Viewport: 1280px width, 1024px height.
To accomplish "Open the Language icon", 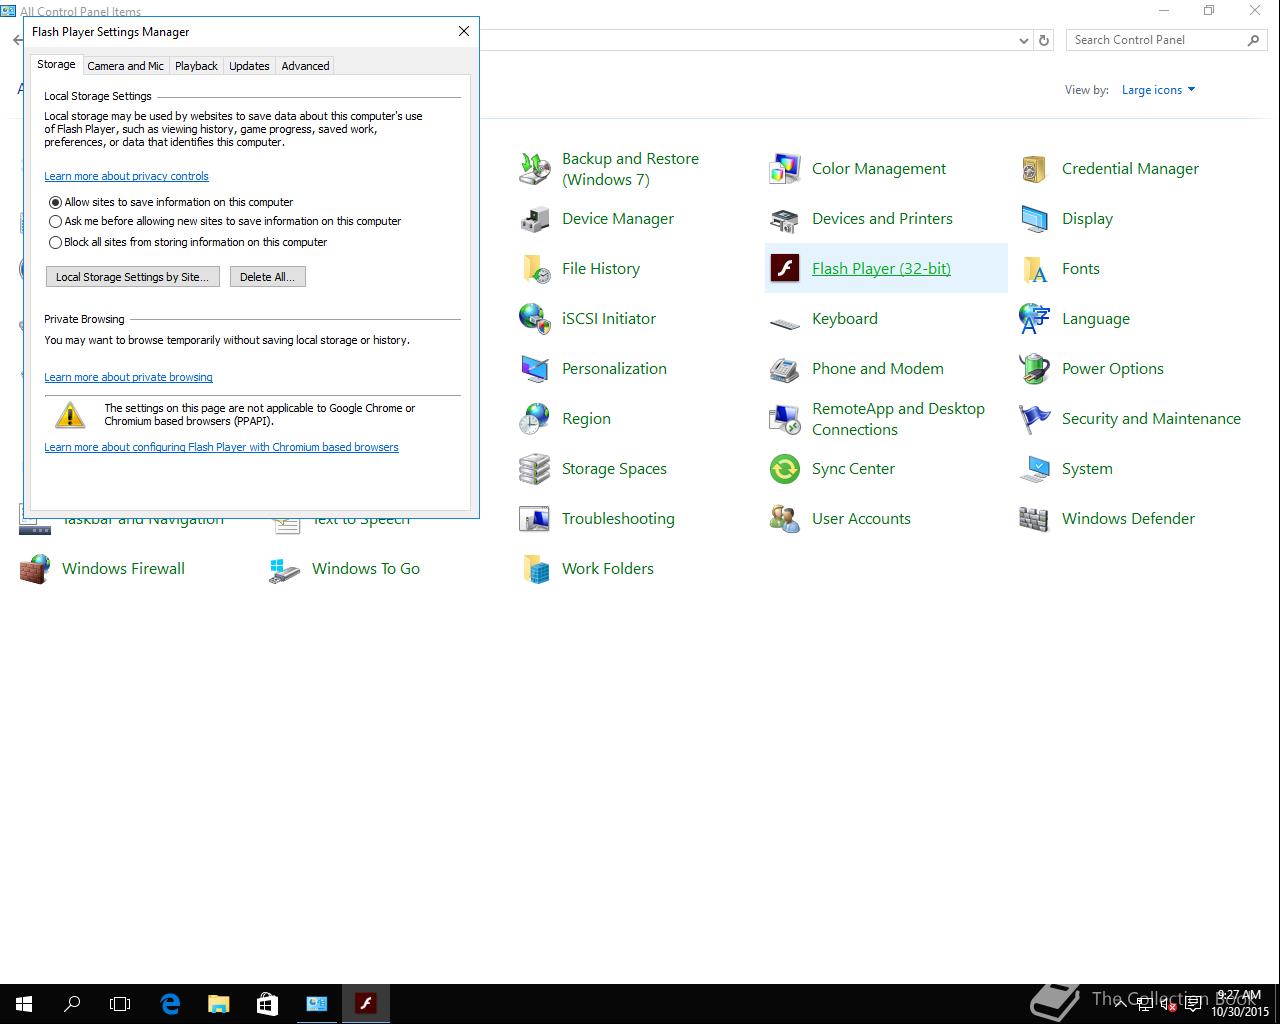I will 1035,319.
